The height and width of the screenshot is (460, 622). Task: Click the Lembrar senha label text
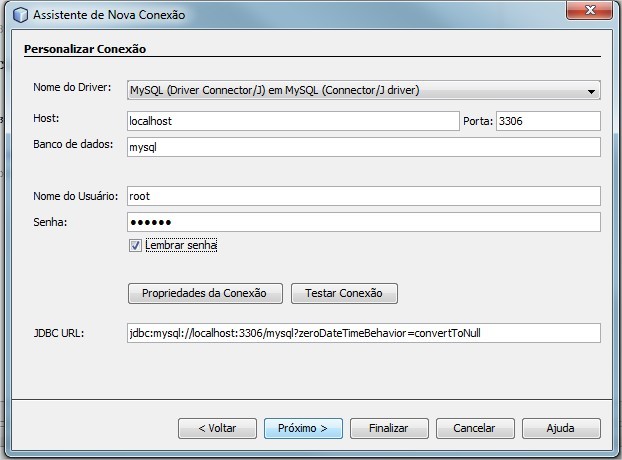181,245
